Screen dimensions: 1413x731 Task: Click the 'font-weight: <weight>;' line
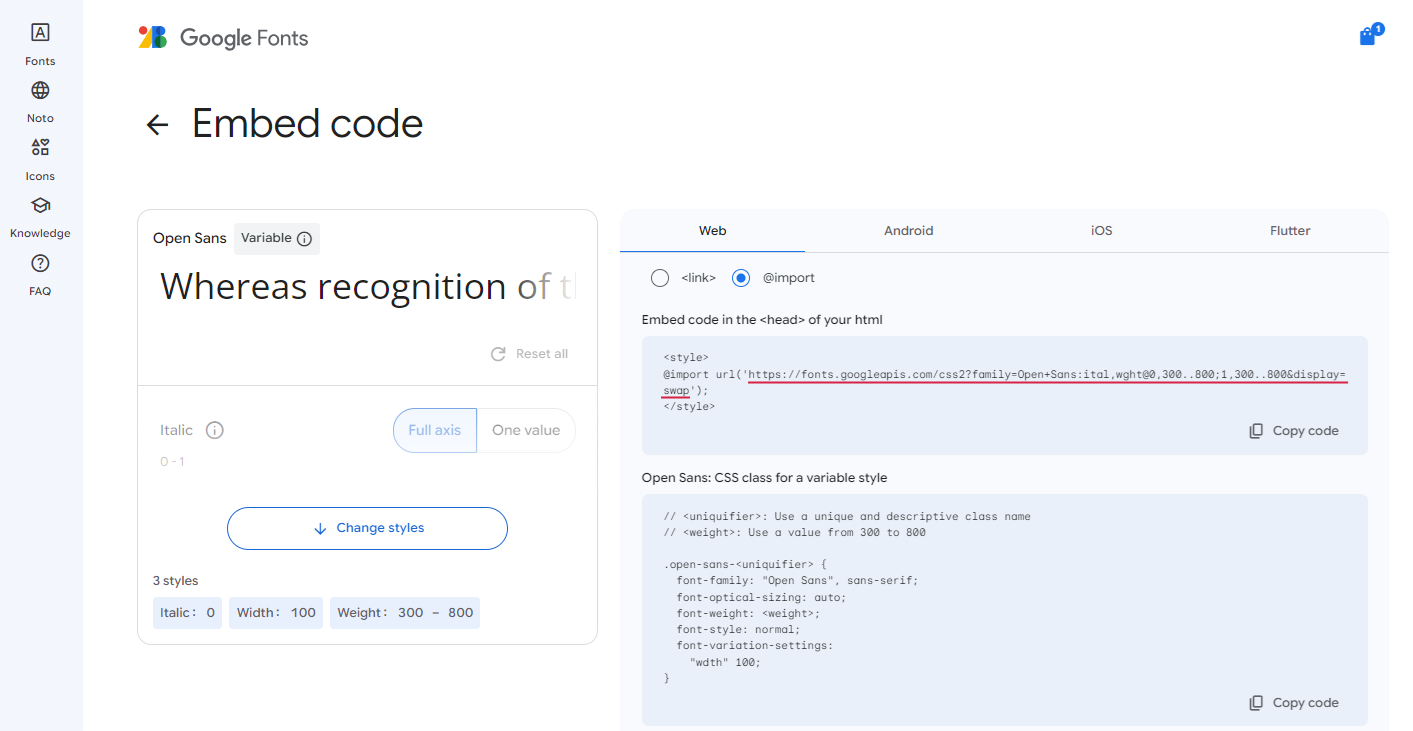click(x=748, y=613)
